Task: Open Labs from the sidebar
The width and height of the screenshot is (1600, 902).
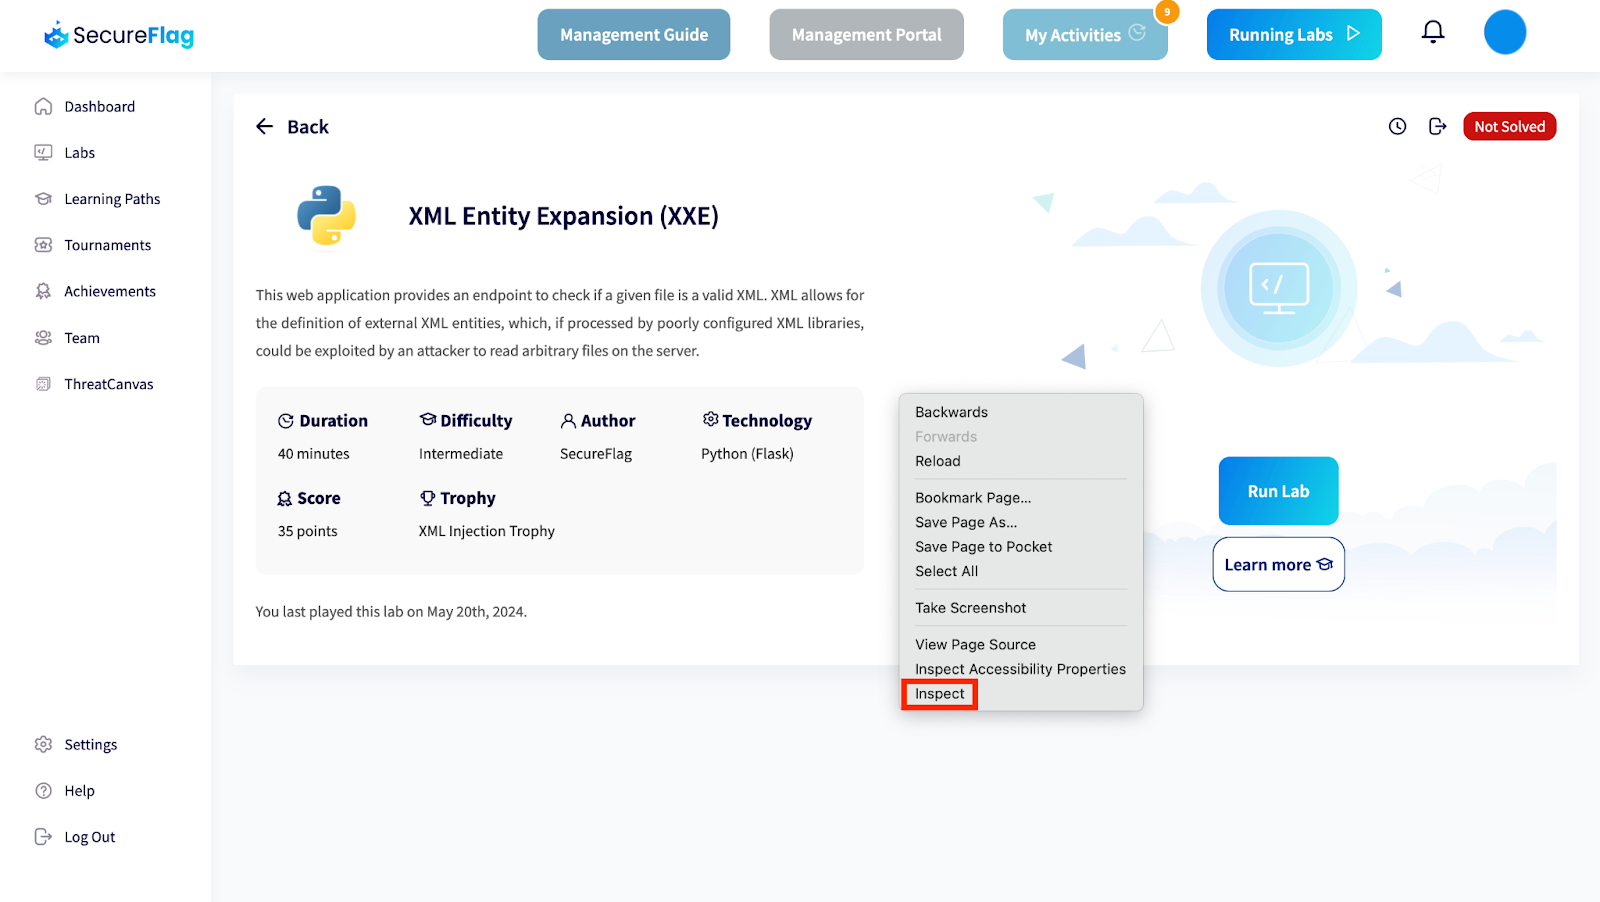Action: click(x=79, y=153)
